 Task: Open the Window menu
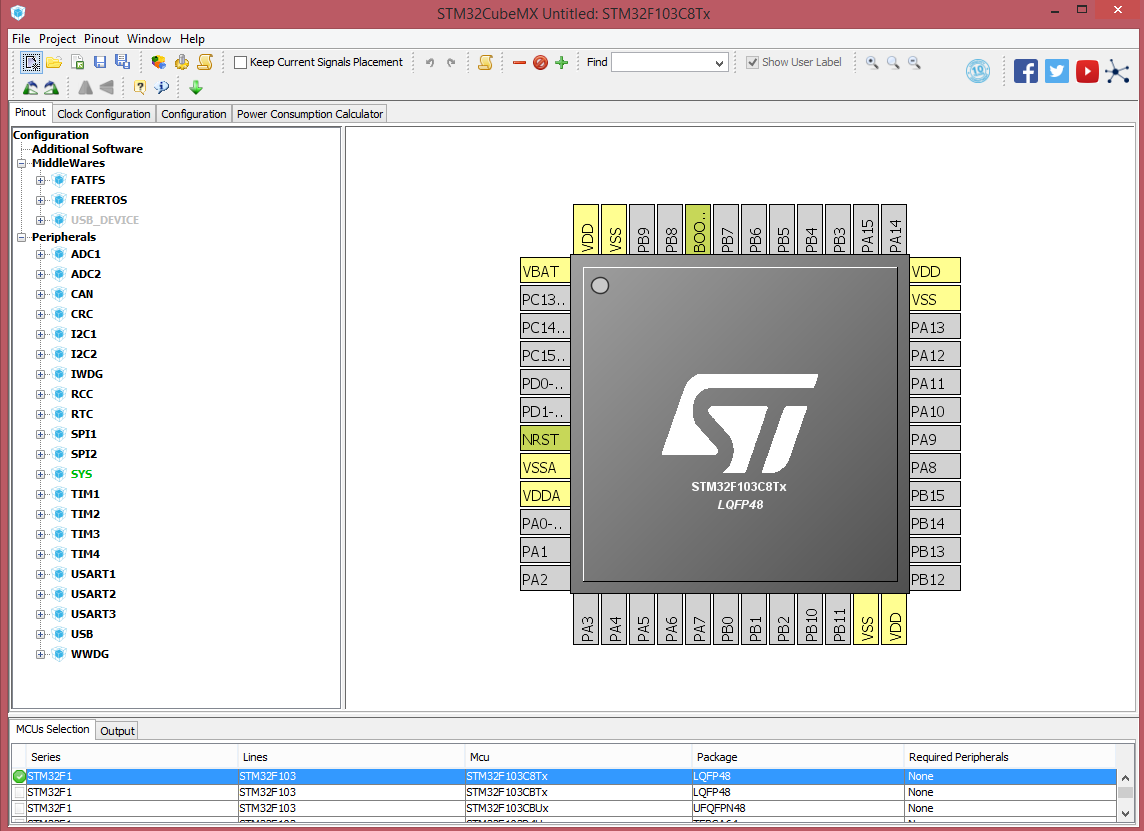pyautogui.click(x=149, y=39)
